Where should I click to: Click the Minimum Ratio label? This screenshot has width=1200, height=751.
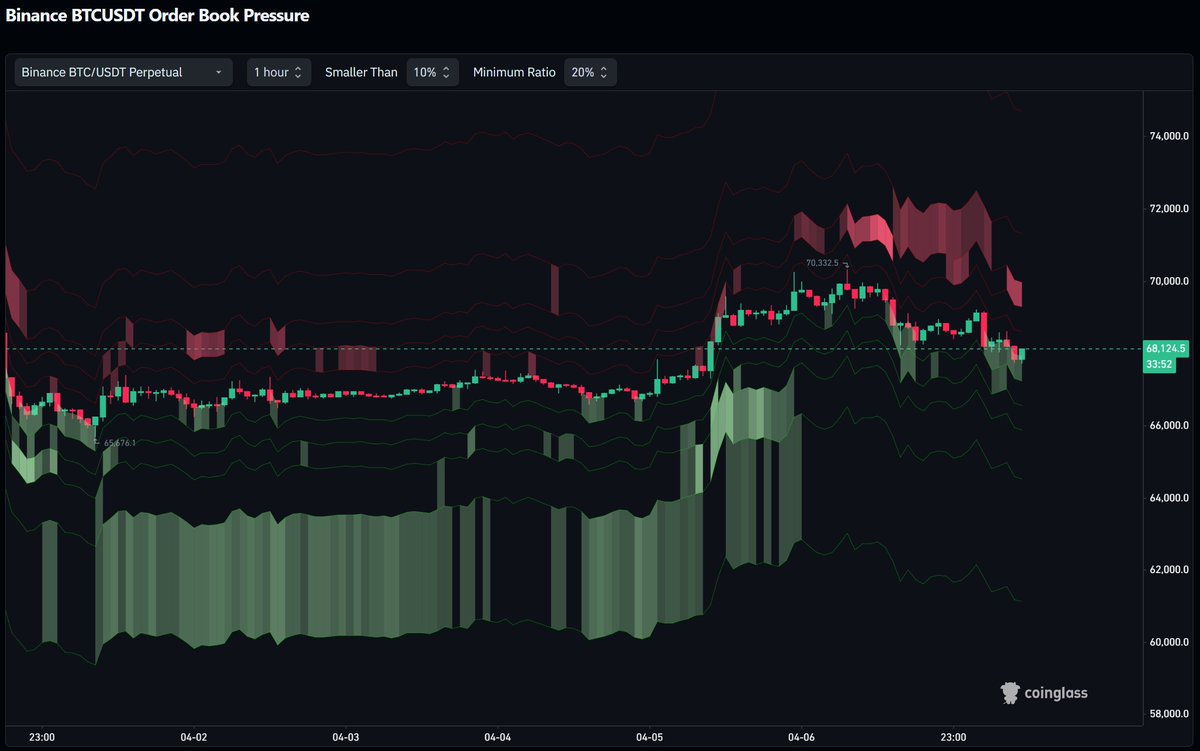(x=513, y=72)
